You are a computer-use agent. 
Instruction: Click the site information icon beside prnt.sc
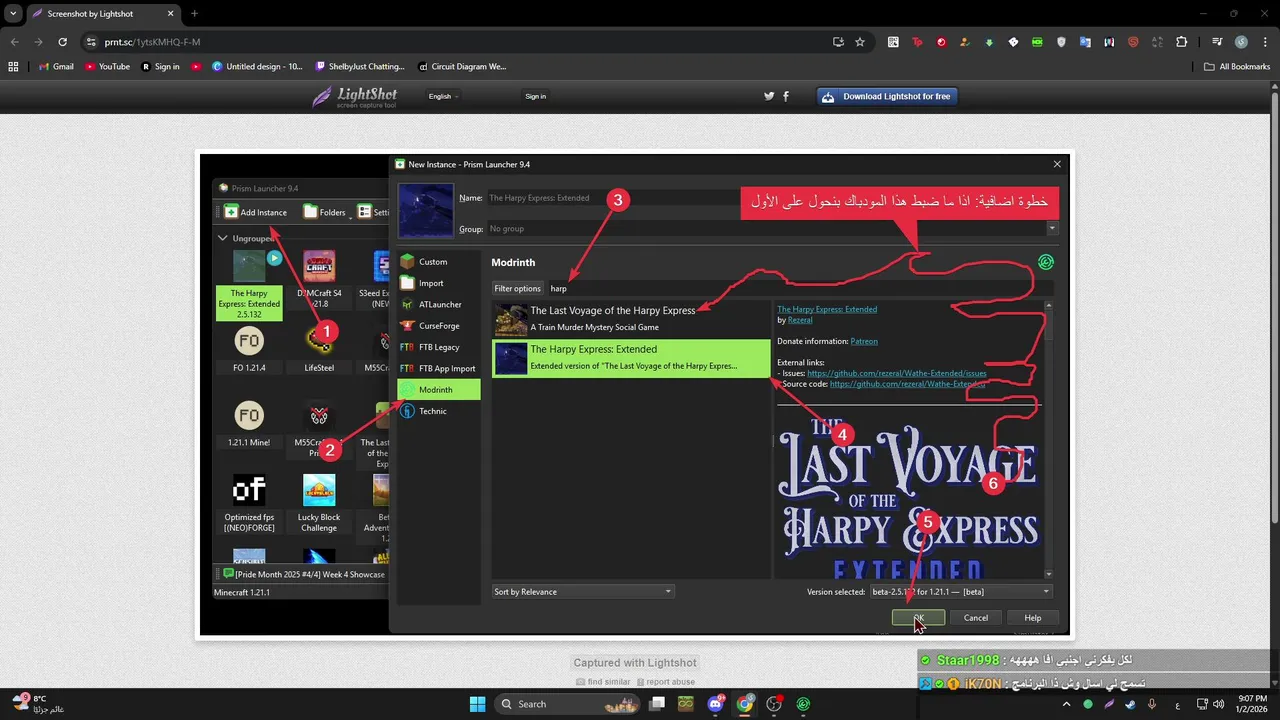click(91, 42)
